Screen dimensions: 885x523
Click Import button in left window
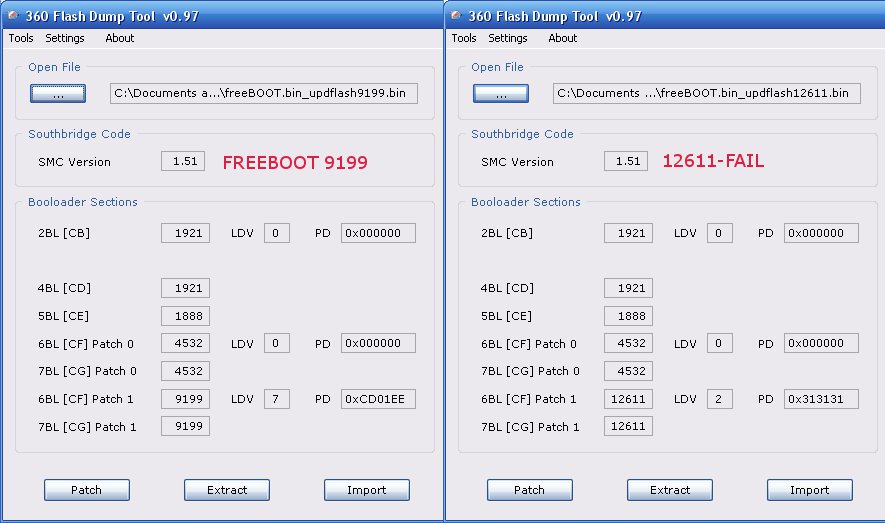click(367, 490)
